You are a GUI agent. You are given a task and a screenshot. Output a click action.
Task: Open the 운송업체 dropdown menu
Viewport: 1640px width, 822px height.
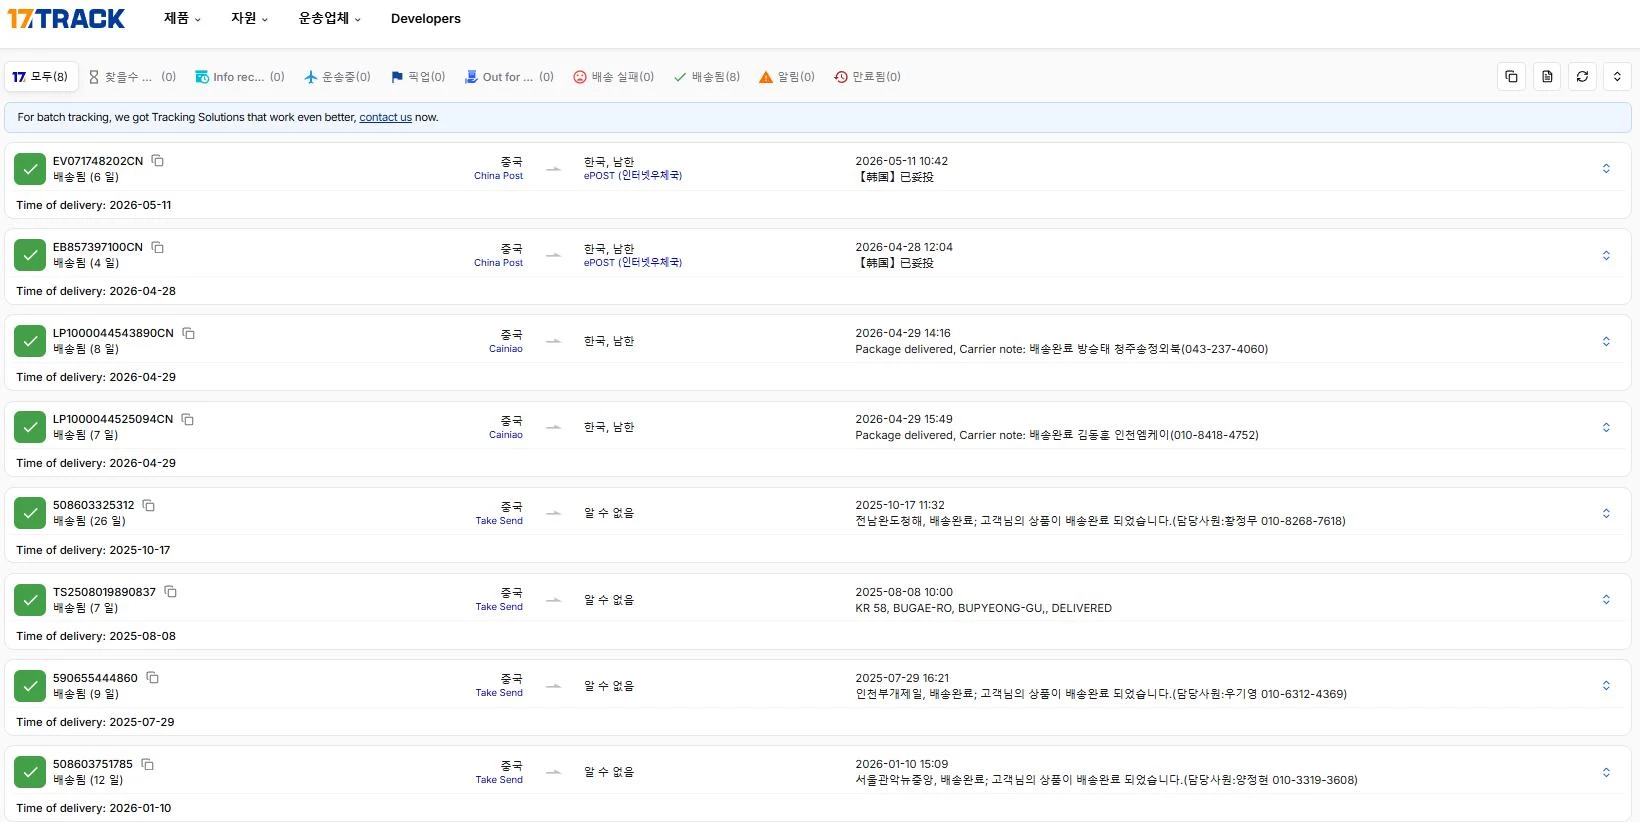pos(329,18)
